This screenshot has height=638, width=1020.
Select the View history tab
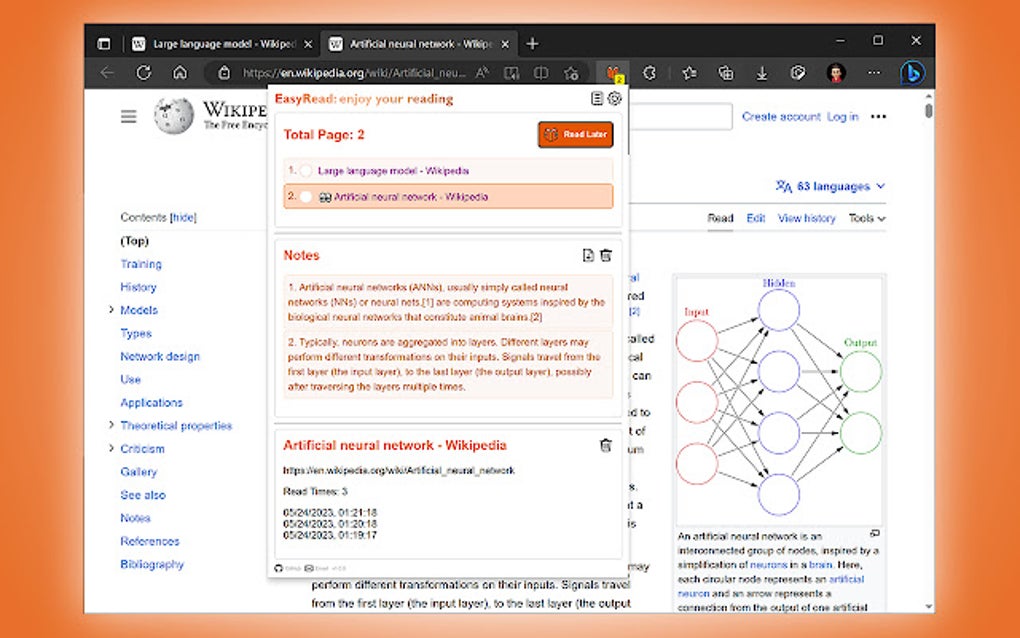[x=806, y=218]
